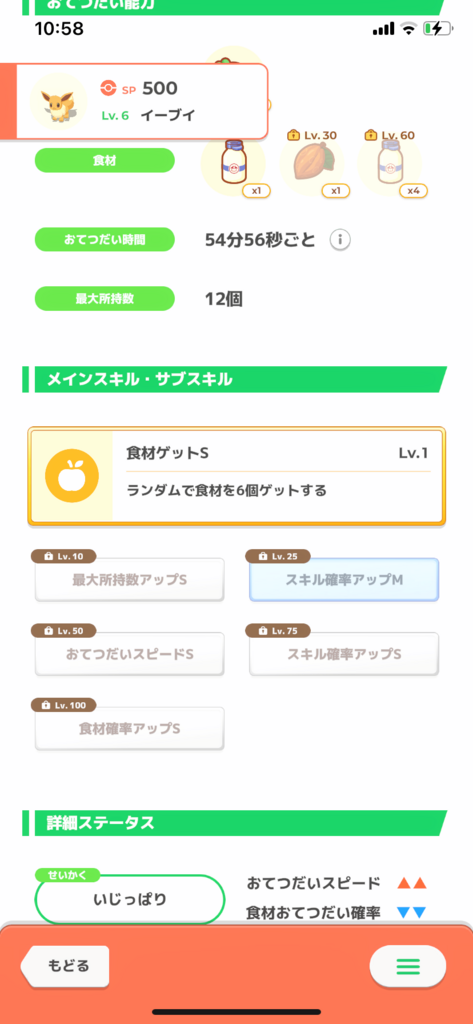
Task: Tap locked subskill 食材確率アップS
Action: (129, 728)
